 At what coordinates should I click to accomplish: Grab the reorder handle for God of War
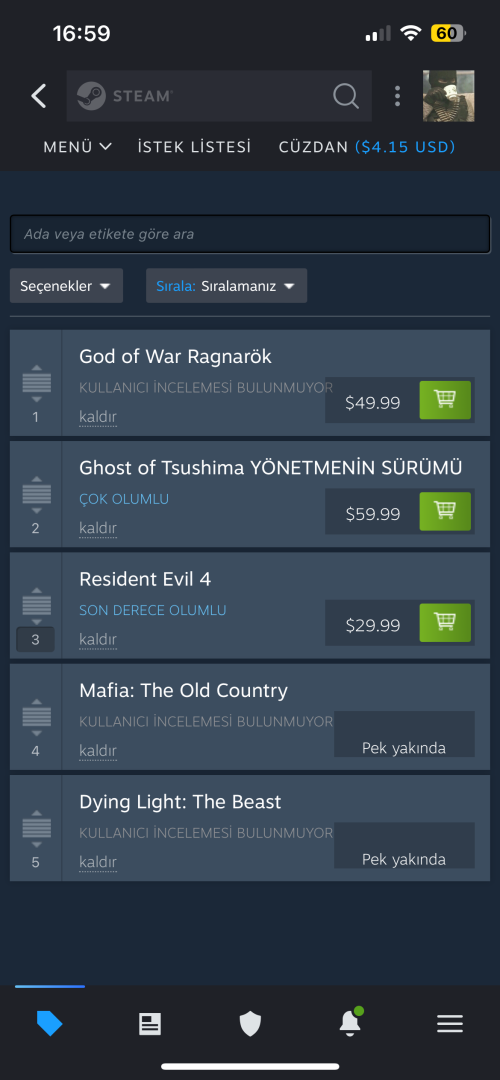point(37,383)
